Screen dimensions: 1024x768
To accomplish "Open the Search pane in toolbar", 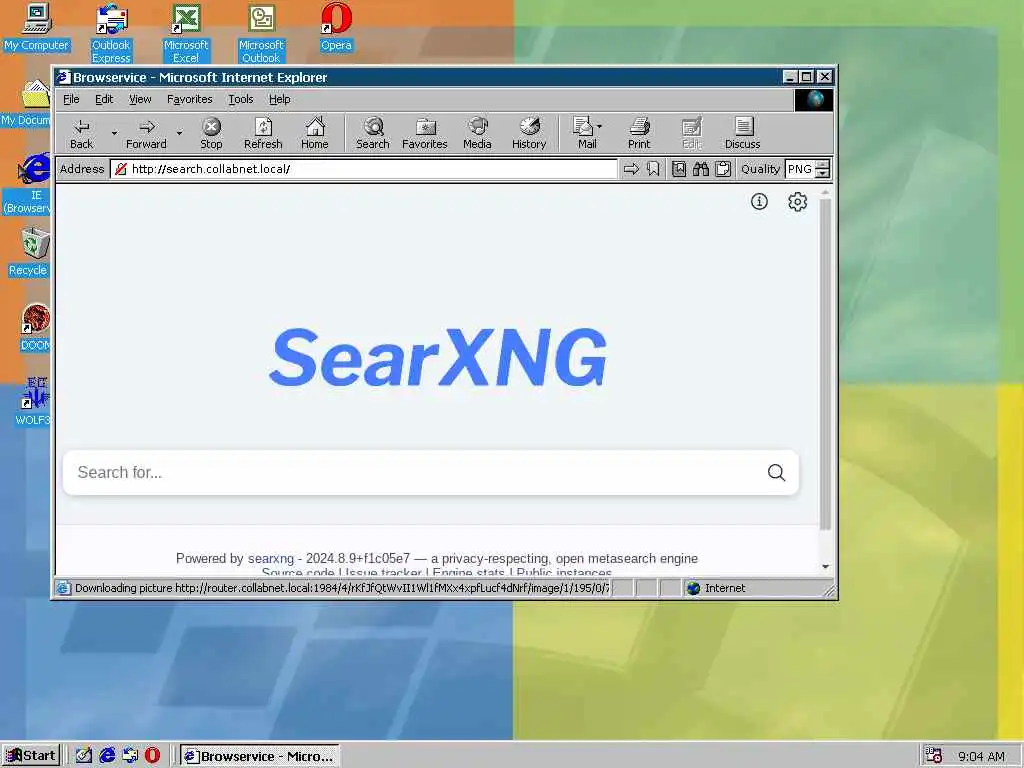I will click(373, 133).
